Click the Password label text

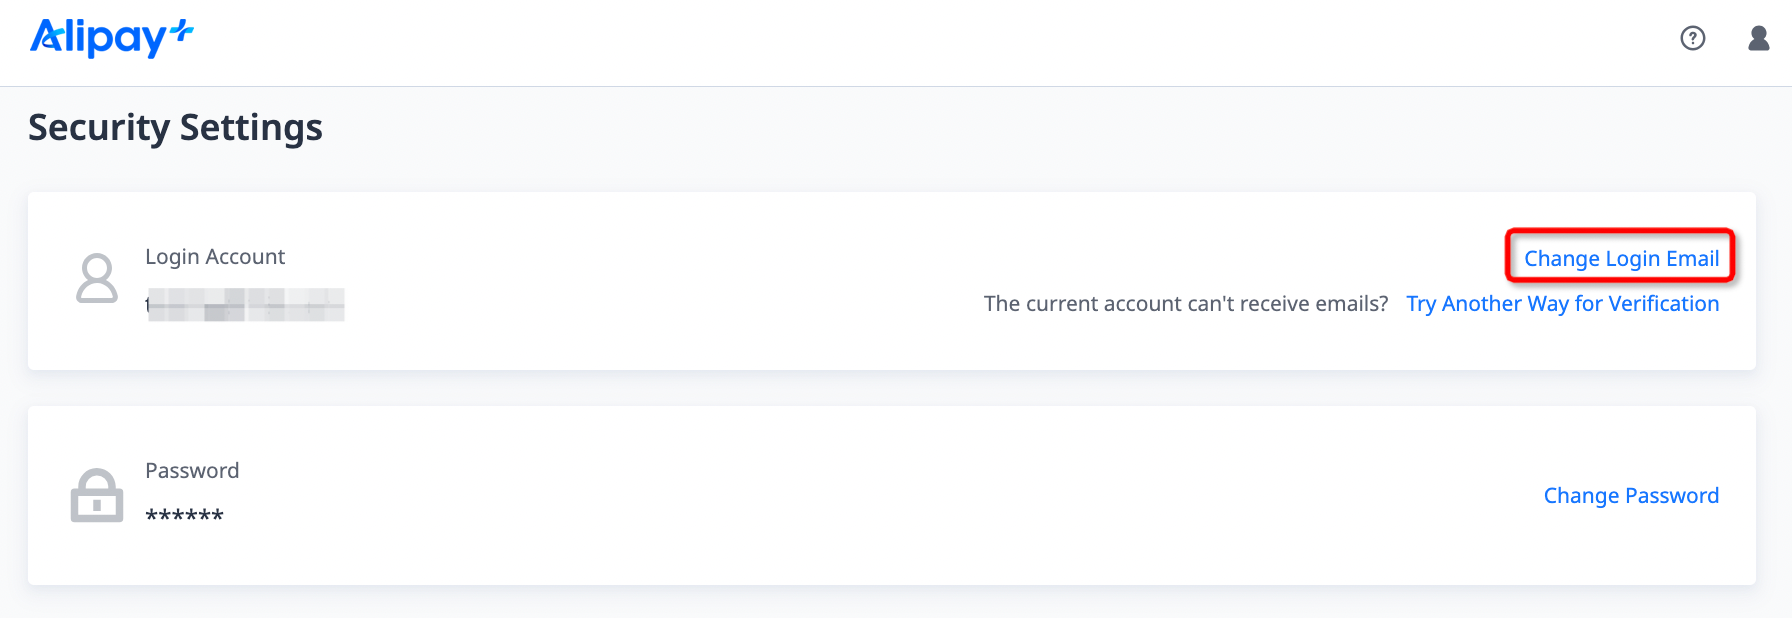[192, 471]
